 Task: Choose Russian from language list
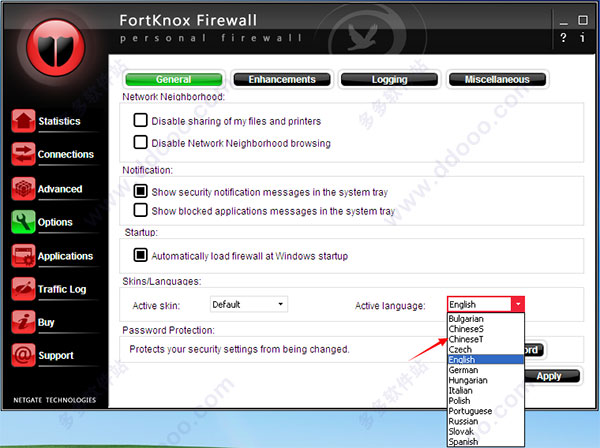[486, 421]
